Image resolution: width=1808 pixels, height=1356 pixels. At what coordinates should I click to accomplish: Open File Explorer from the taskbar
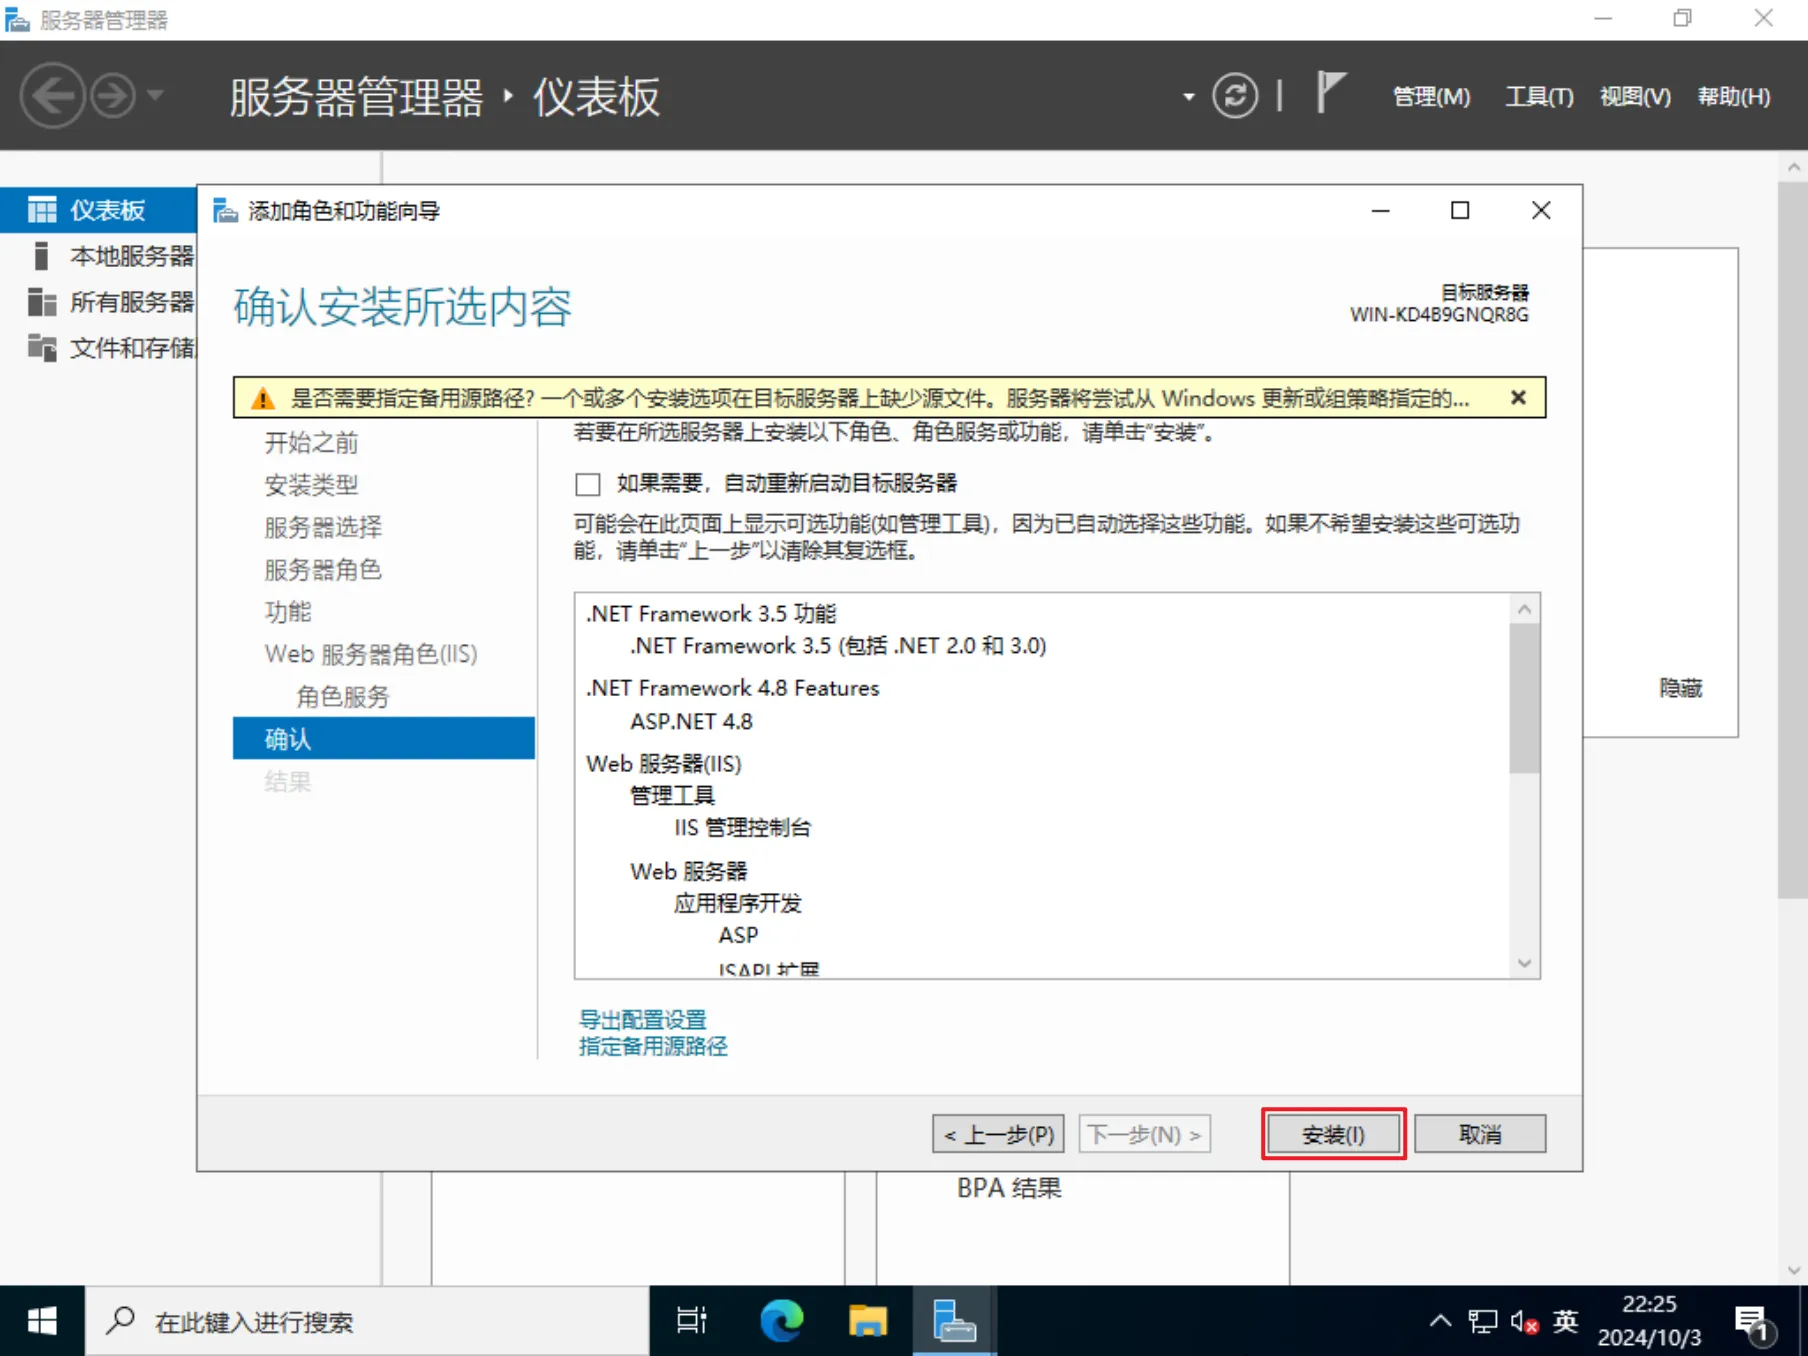tap(868, 1321)
